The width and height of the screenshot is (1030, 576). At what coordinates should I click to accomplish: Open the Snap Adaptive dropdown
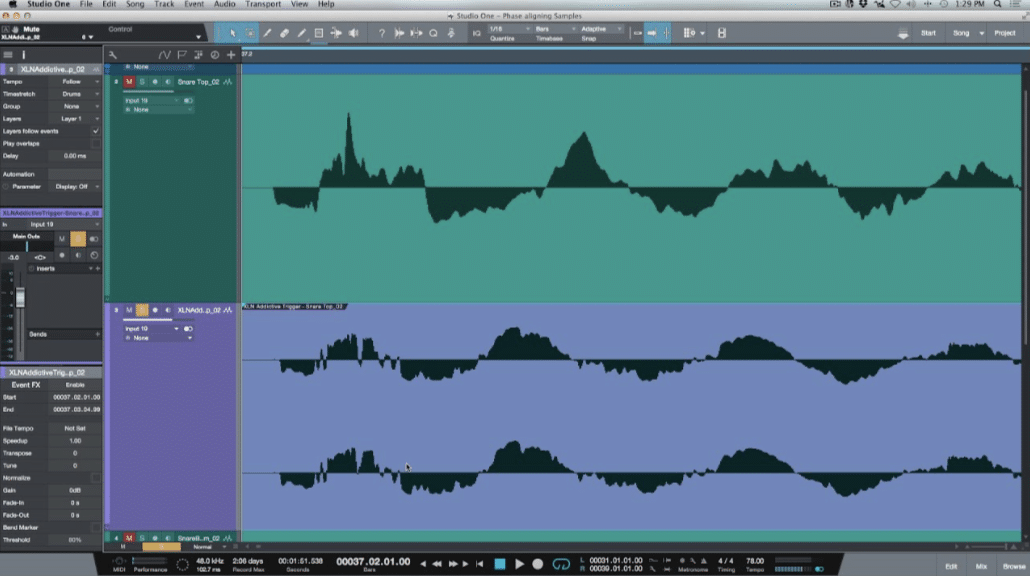[601, 29]
